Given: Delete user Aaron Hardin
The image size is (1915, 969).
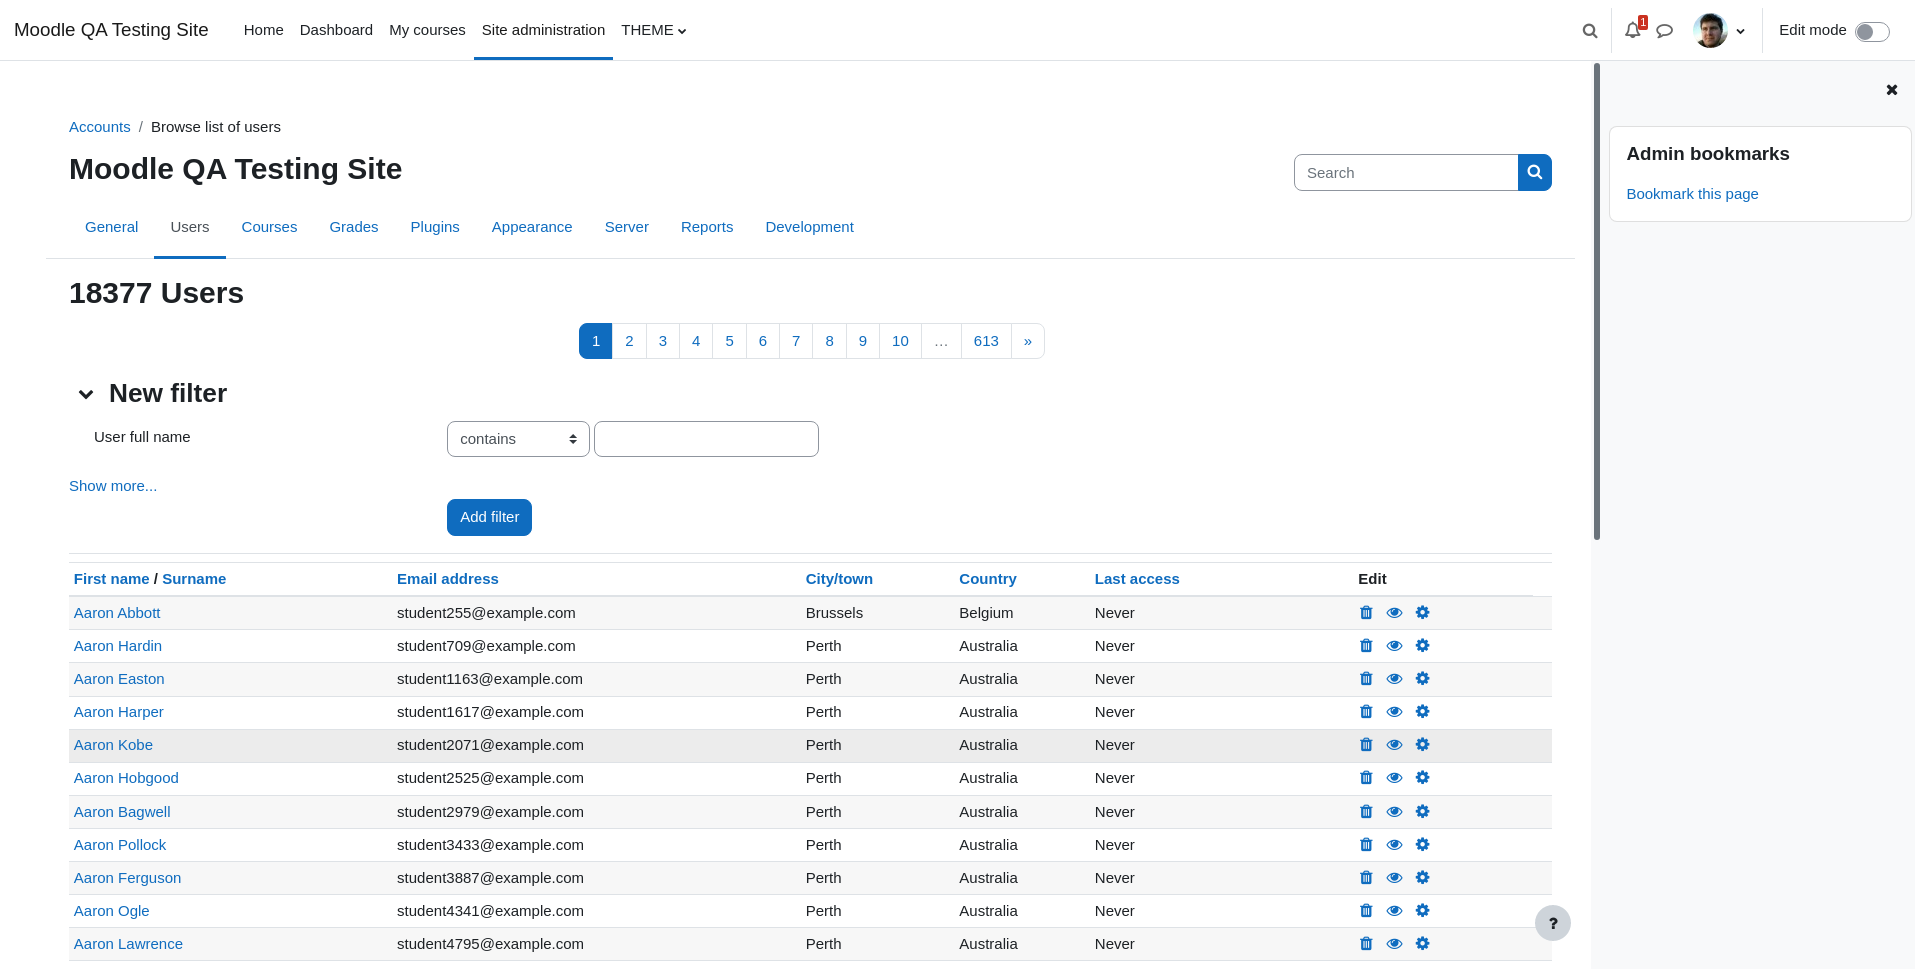Looking at the screenshot, I should pos(1366,646).
